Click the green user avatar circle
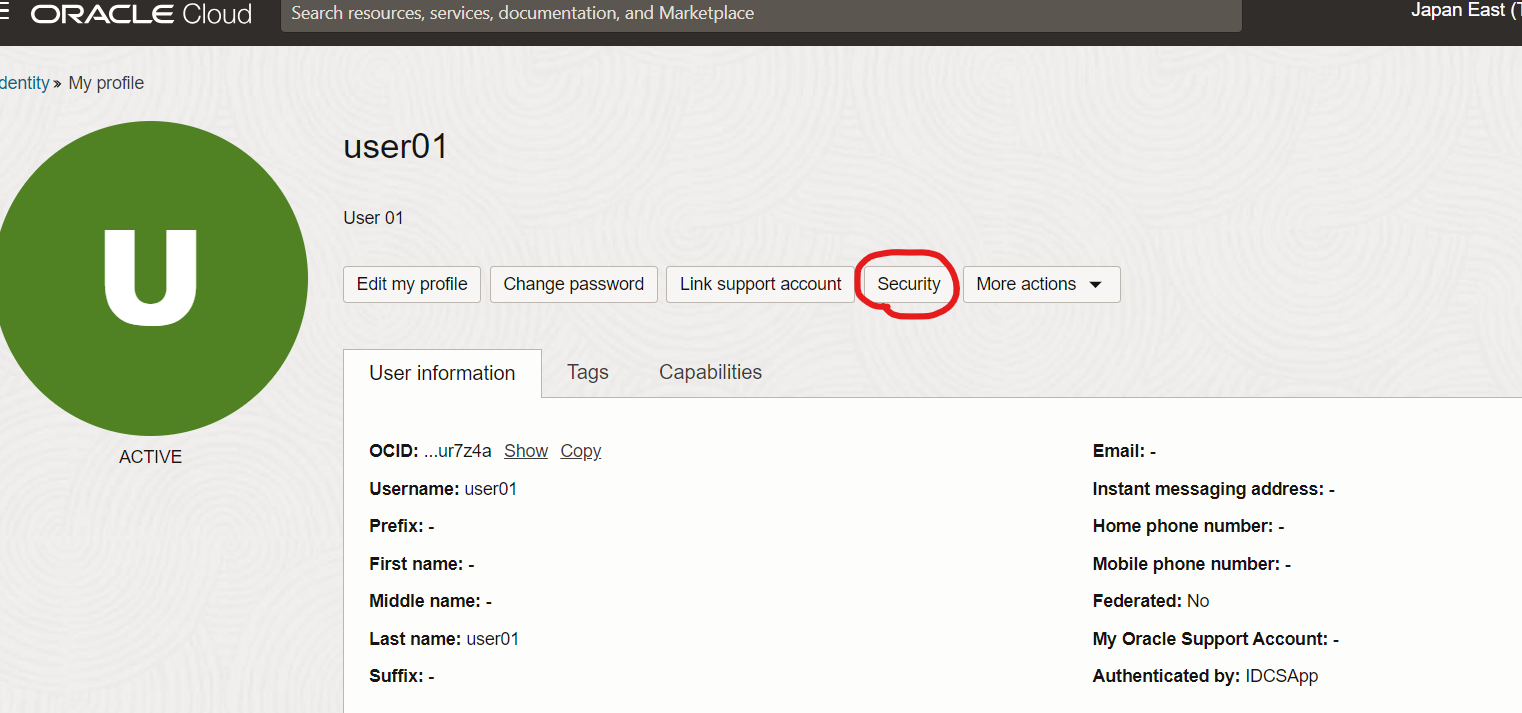 pos(150,278)
